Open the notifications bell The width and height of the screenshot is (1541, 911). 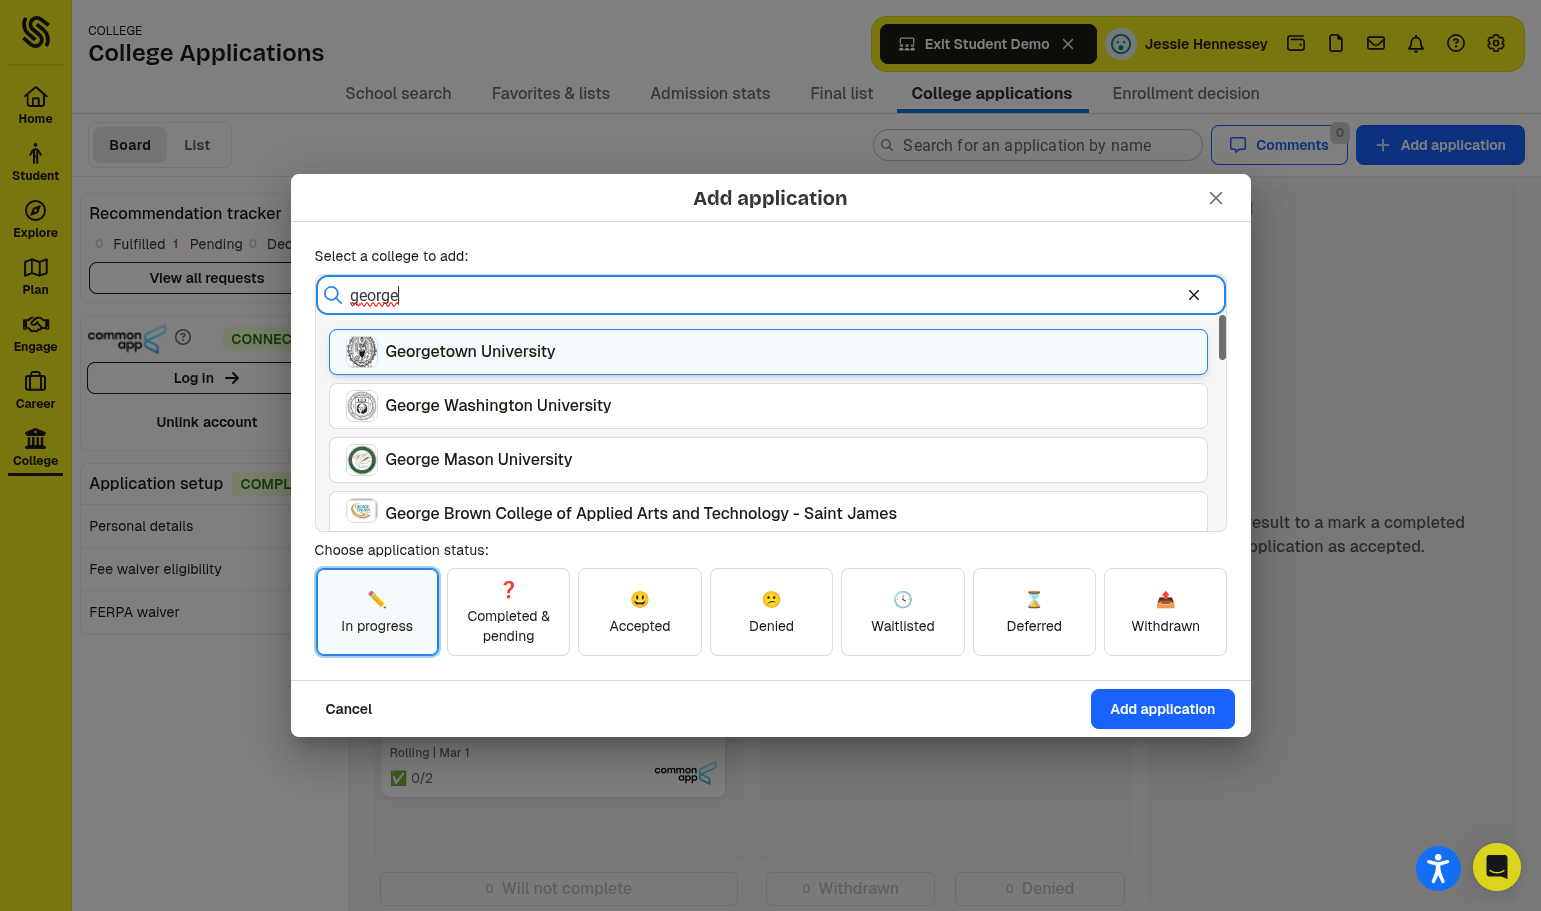(1416, 43)
